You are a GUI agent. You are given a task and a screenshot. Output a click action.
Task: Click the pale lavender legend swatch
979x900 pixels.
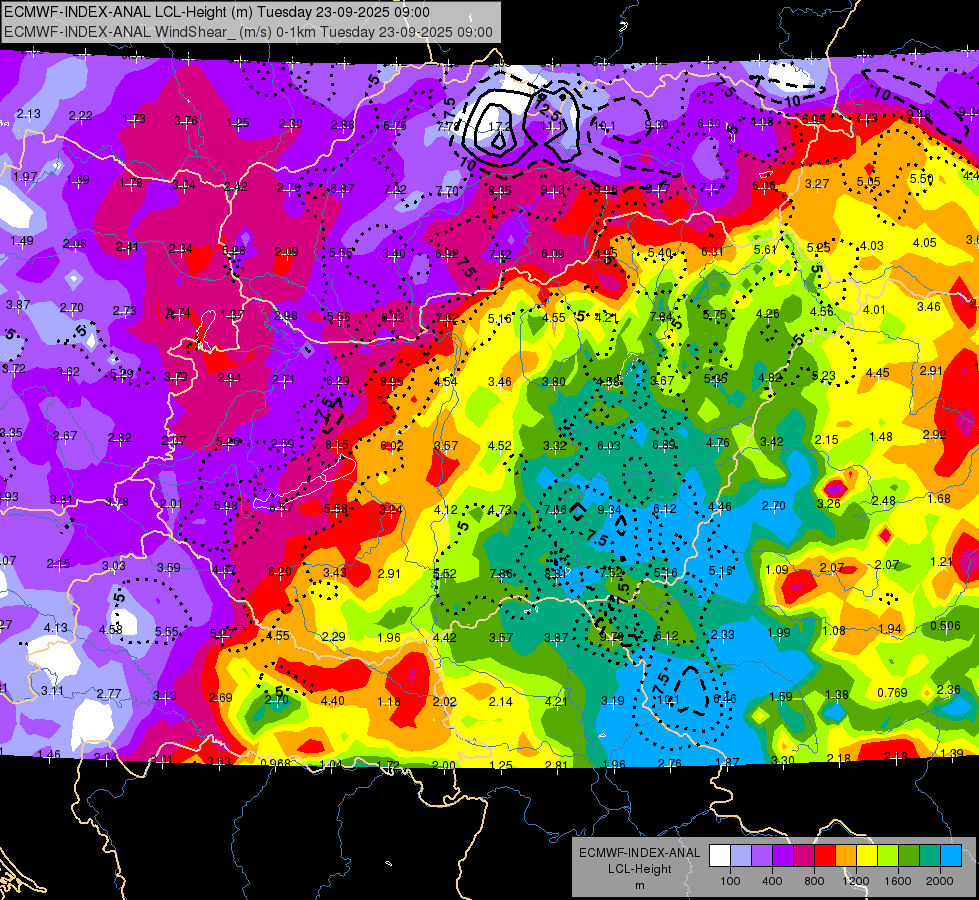[x=741, y=856]
